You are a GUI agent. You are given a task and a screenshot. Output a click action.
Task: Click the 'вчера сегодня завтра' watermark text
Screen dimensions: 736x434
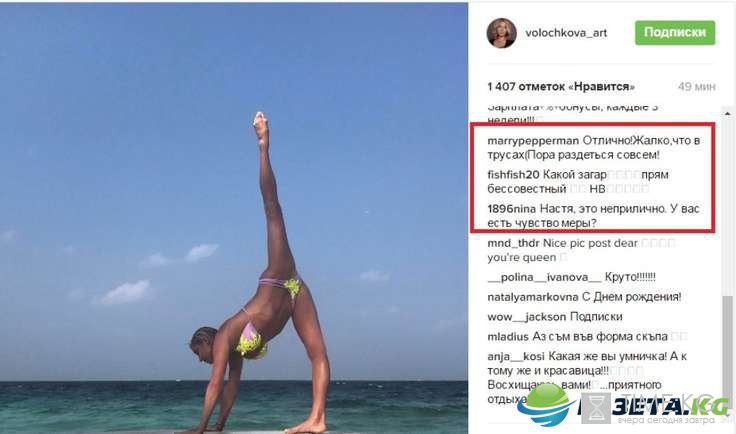point(666,420)
